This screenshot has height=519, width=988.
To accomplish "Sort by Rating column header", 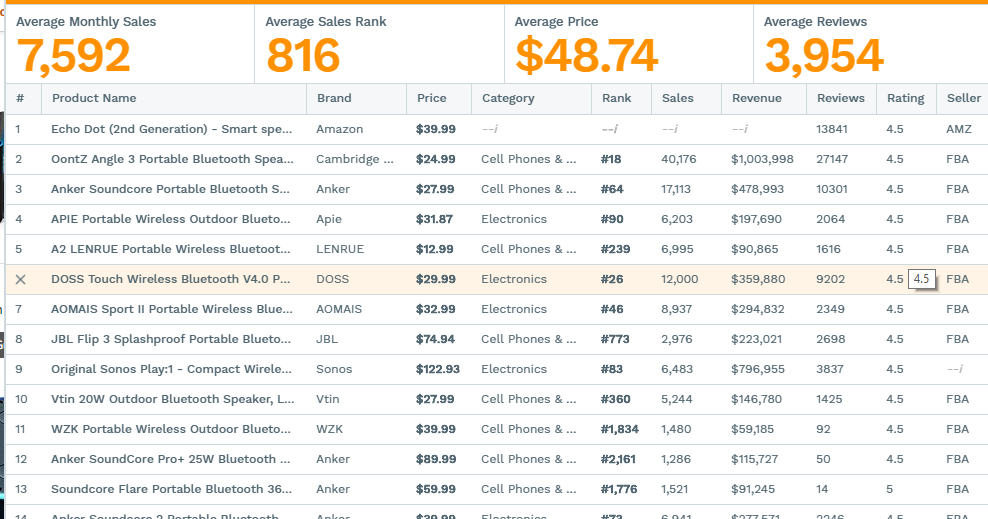I will tap(905, 98).
